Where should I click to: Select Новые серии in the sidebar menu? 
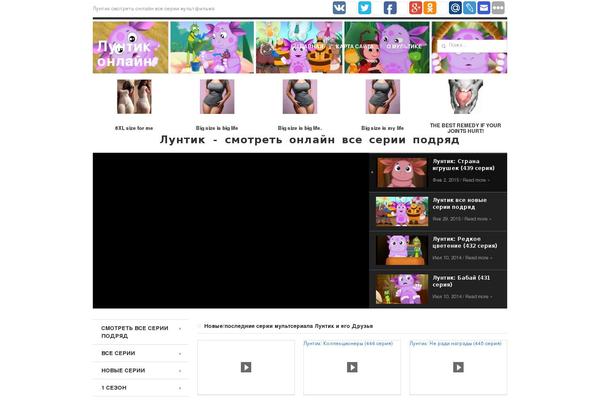123,370
